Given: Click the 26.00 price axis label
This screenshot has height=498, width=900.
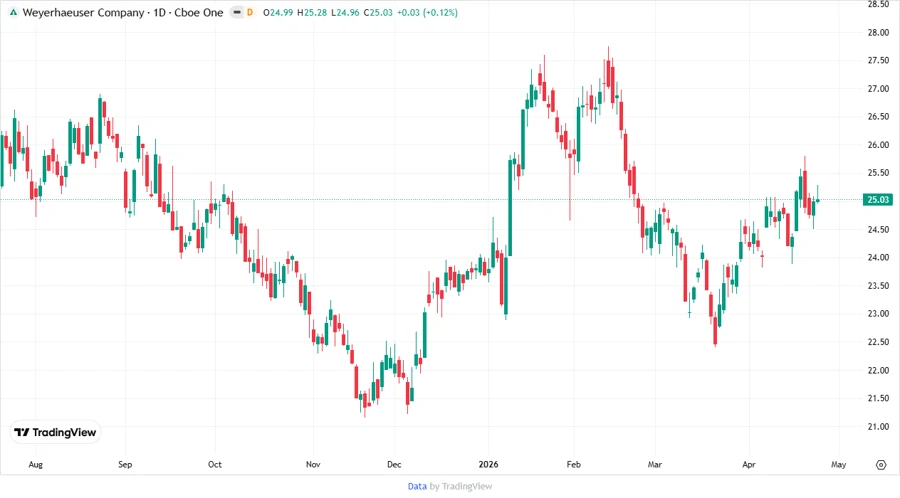Looking at the screenshot, I should tap(878, 145).
